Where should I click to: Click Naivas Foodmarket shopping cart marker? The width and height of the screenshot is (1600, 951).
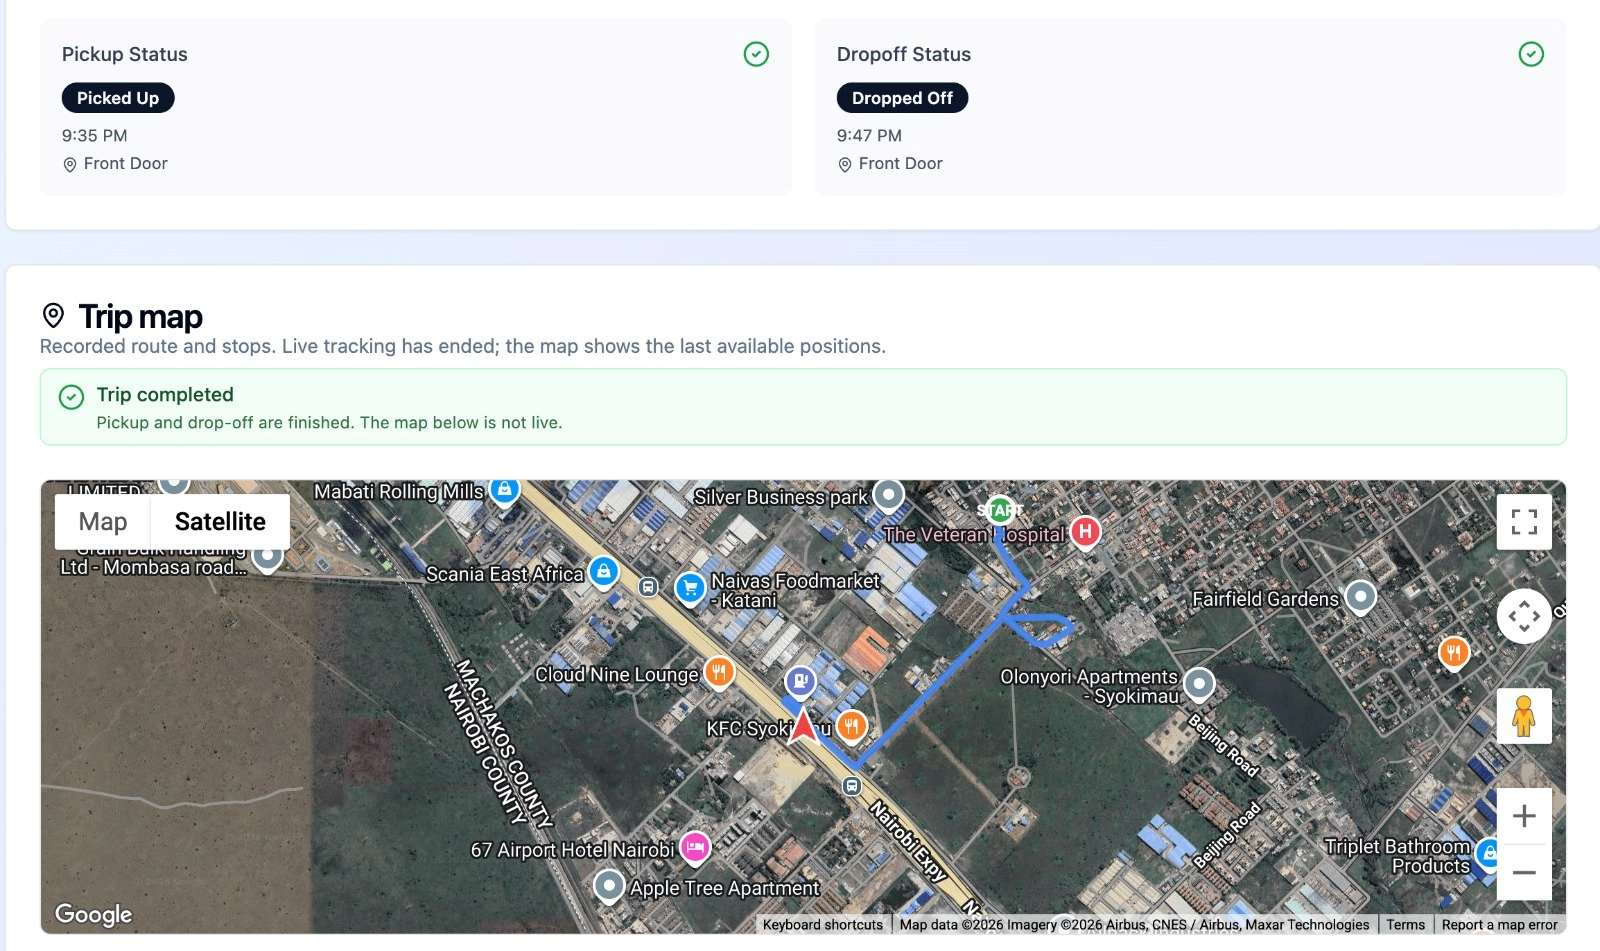tap(690, 588)
